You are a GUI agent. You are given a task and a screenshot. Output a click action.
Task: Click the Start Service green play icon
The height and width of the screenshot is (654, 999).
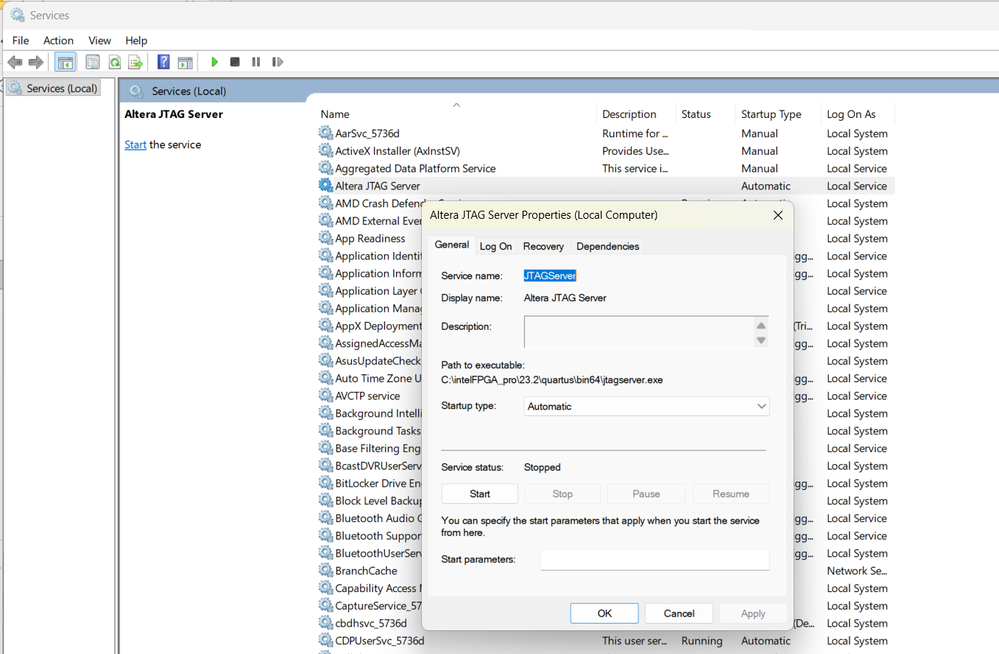point(214,62)
